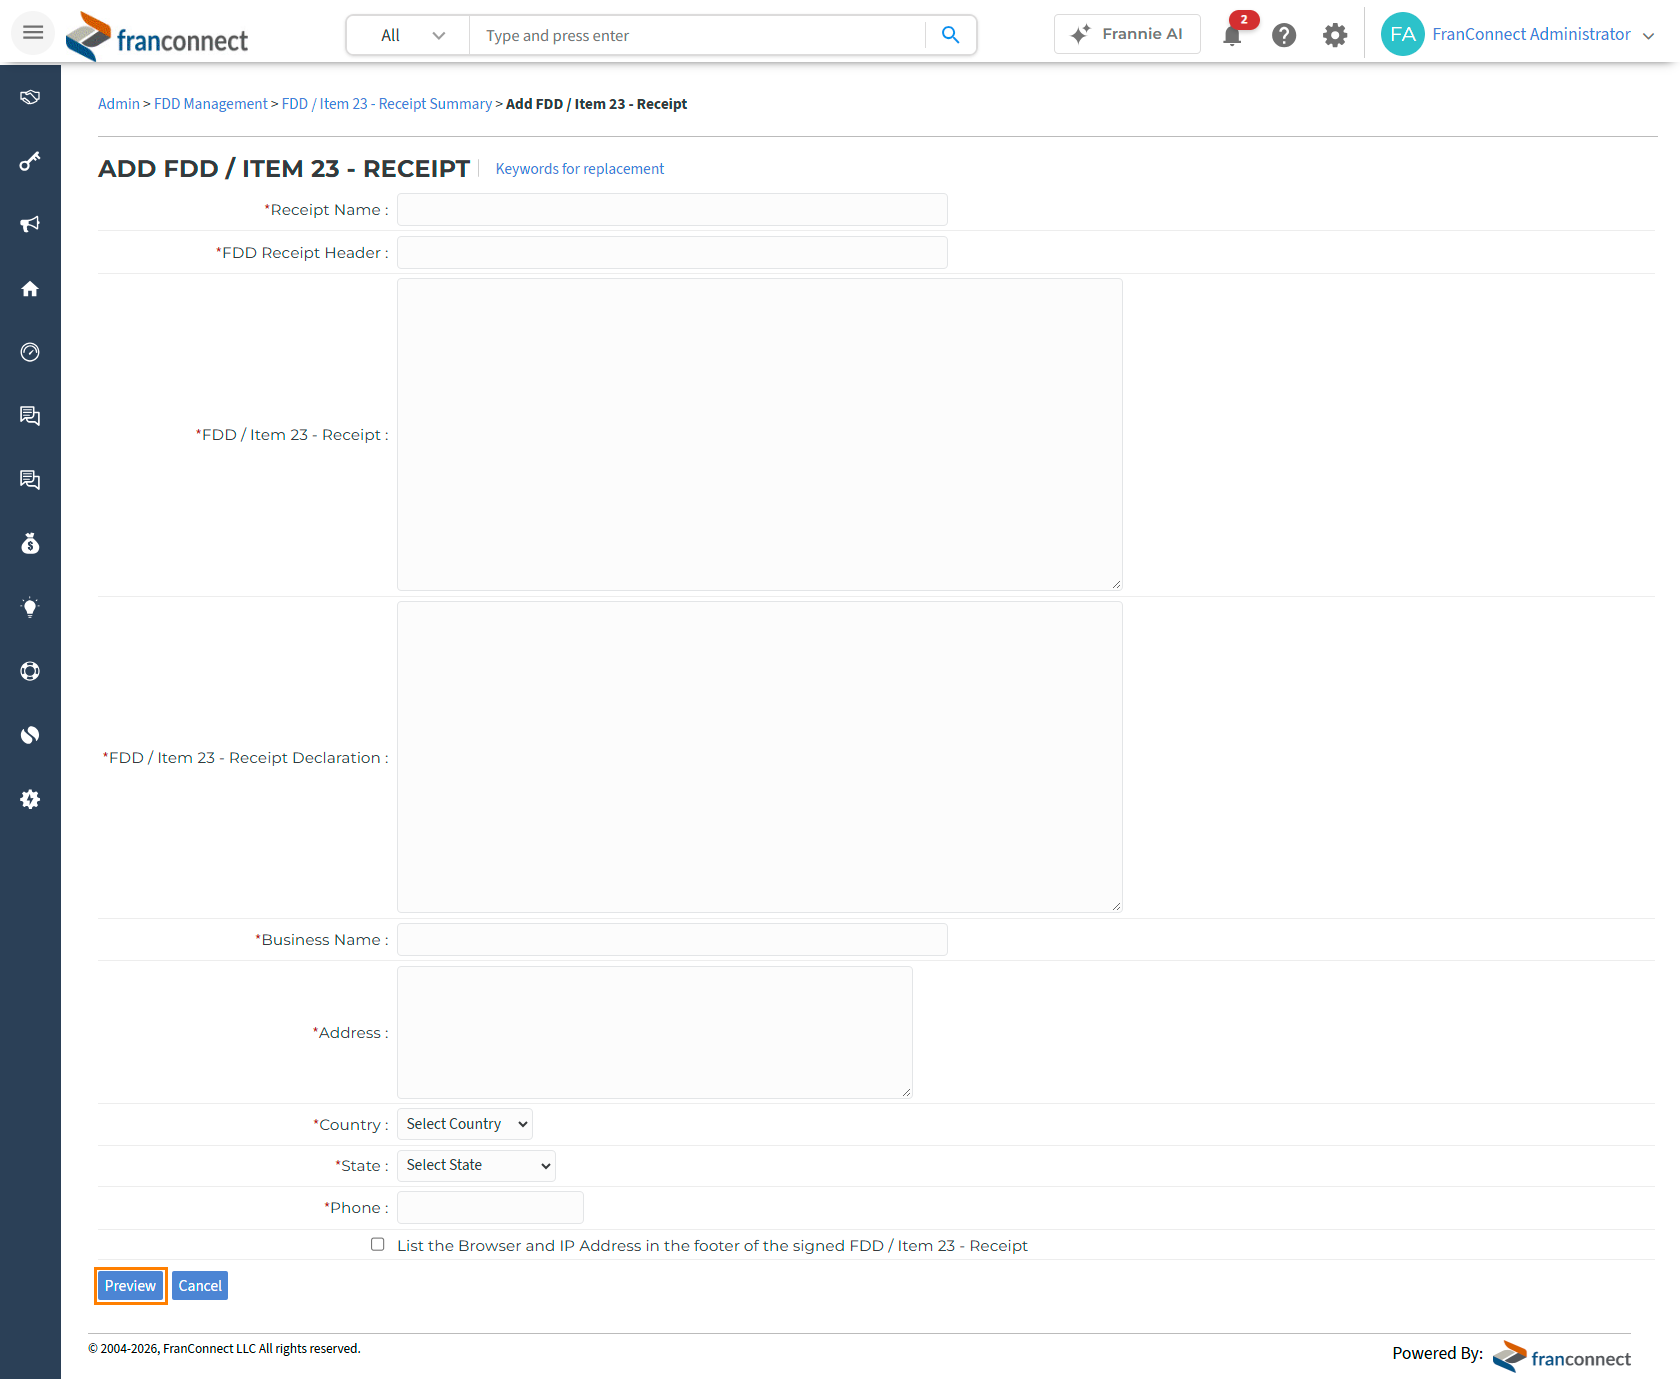Click into the Address textarea
This screenshot has width=1680, height=1379.
coord(655,1032)
